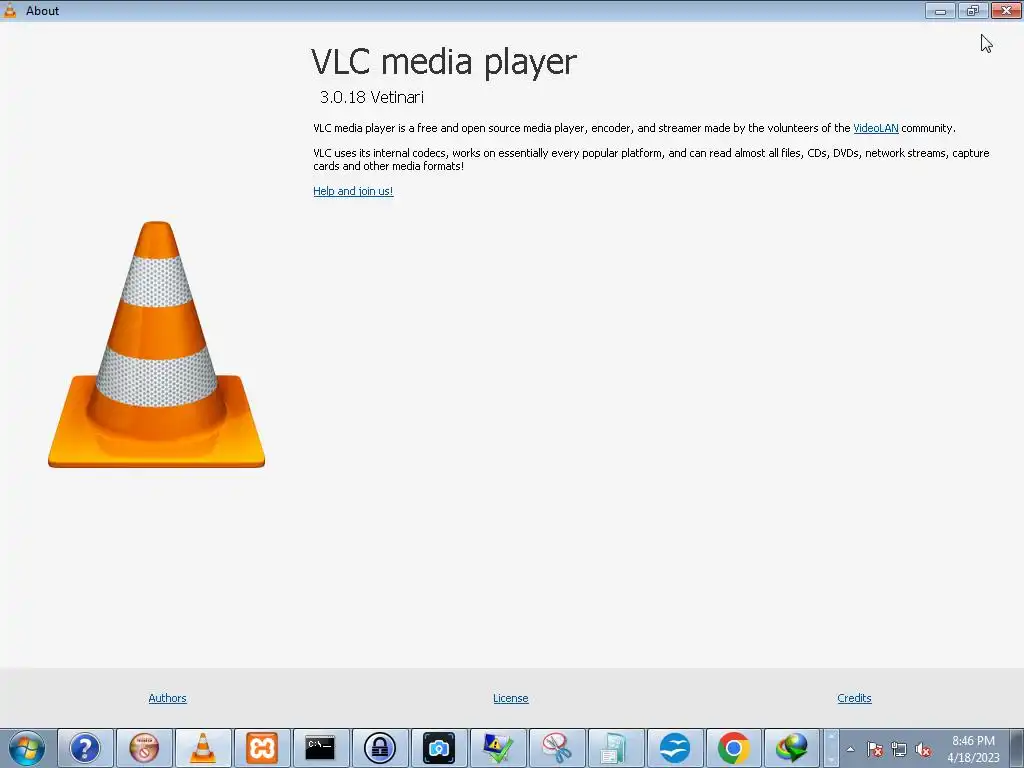This screenshot has height=768, width=1024.
Task: Open Snipping Tool scissors in taskbar
Action: pyautogui.click(x=556, y=748)
